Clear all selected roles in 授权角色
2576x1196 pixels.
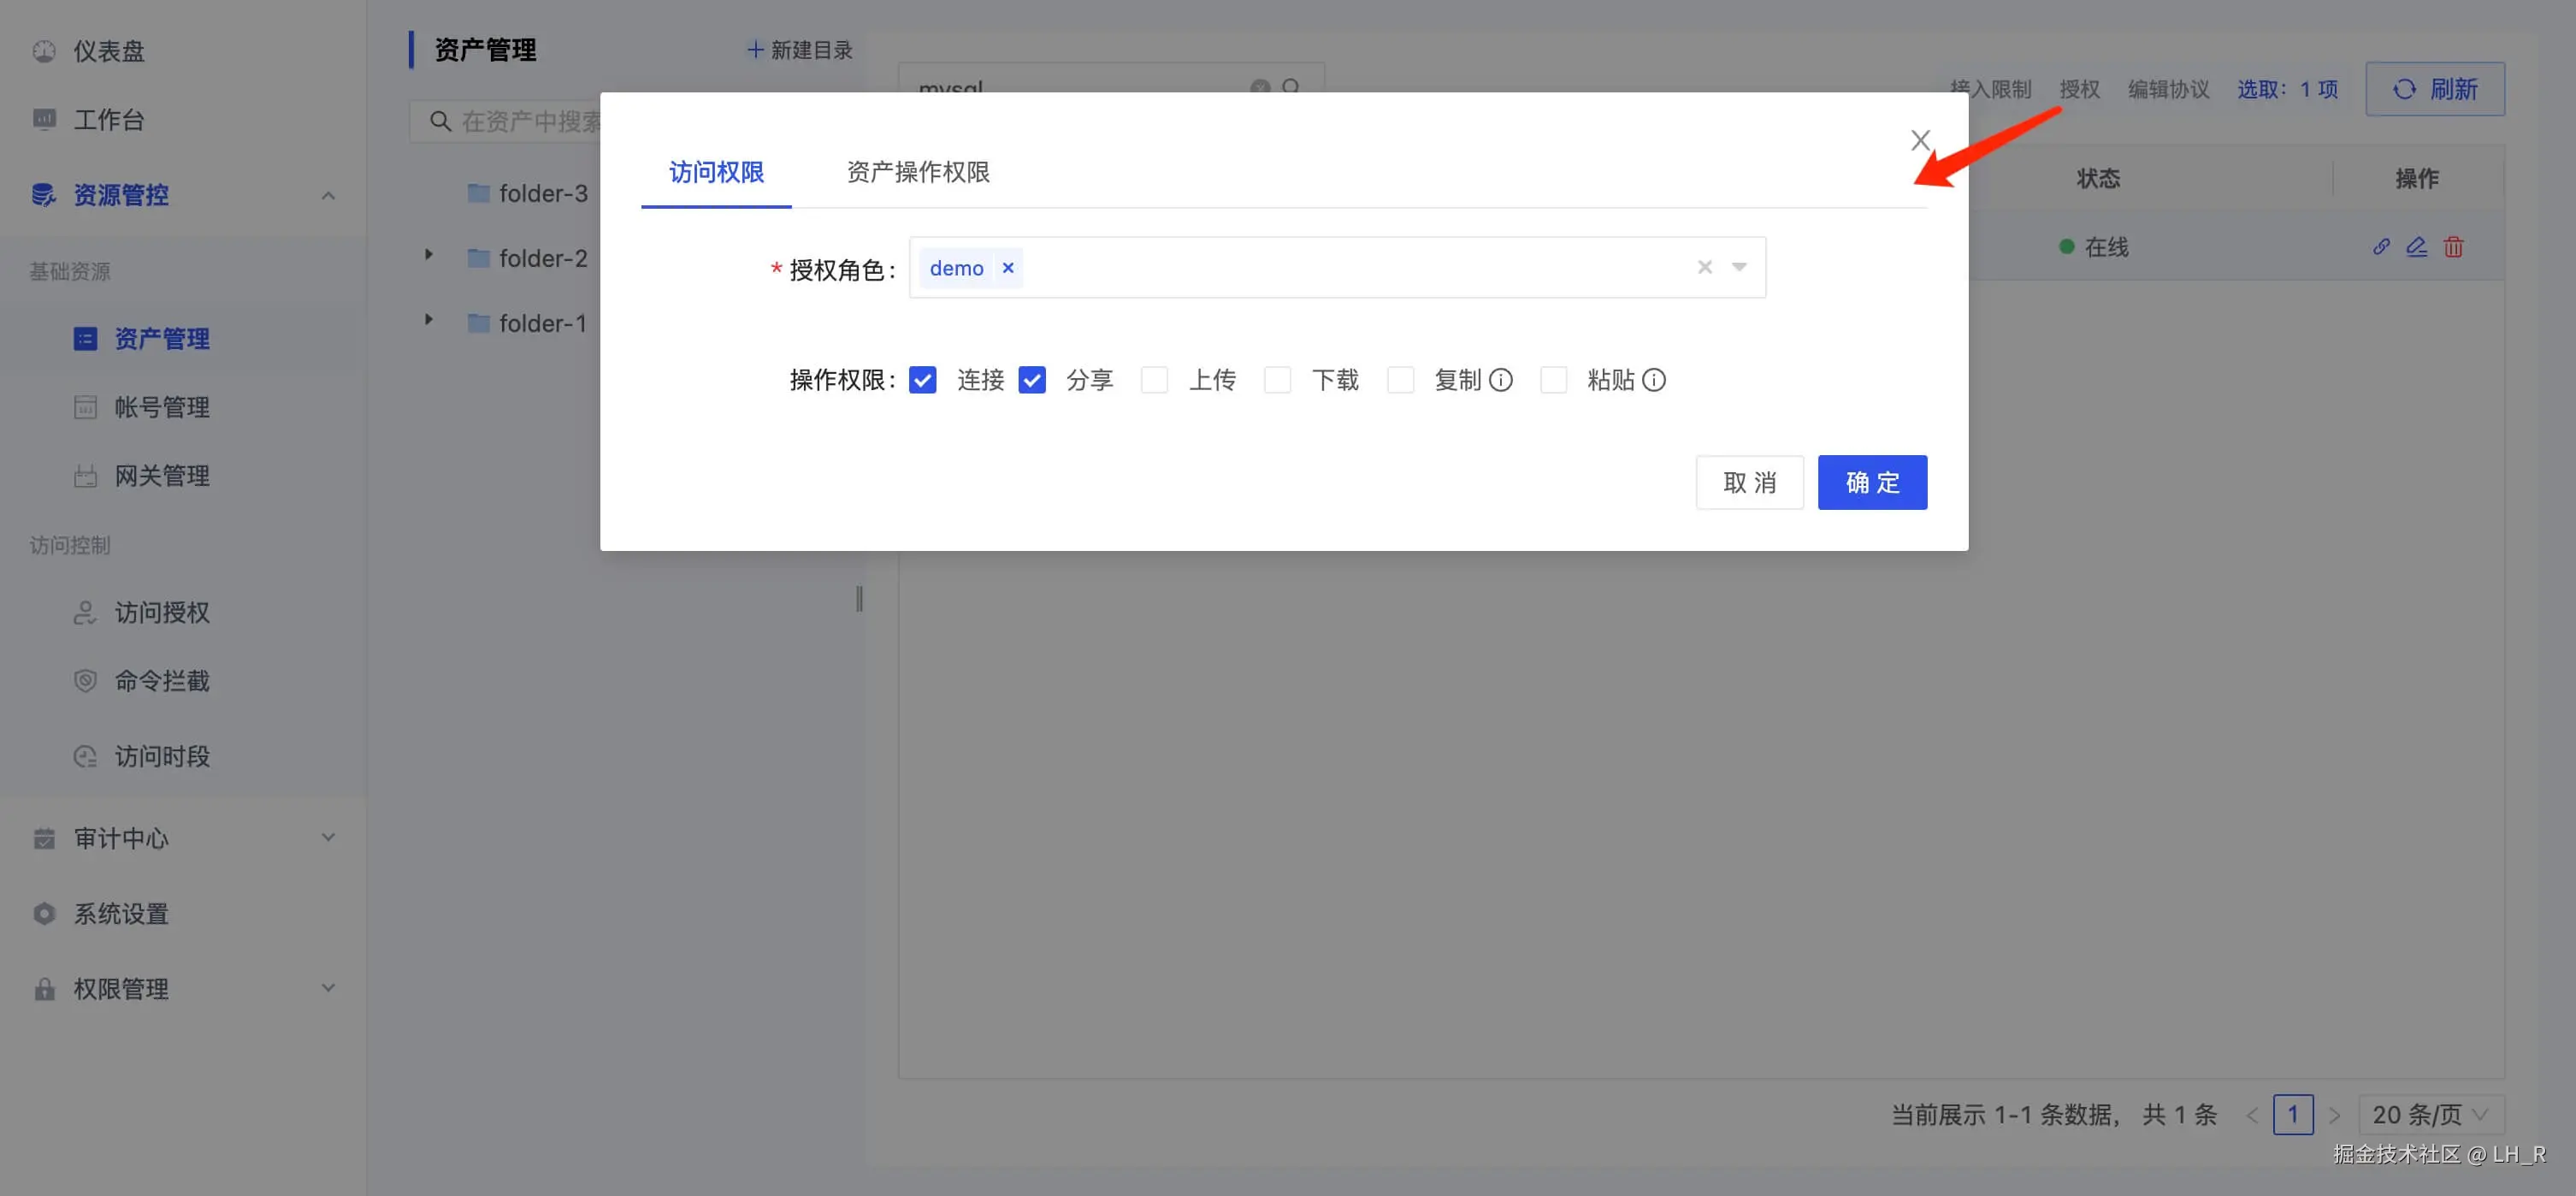click(x=1704, y=267)
